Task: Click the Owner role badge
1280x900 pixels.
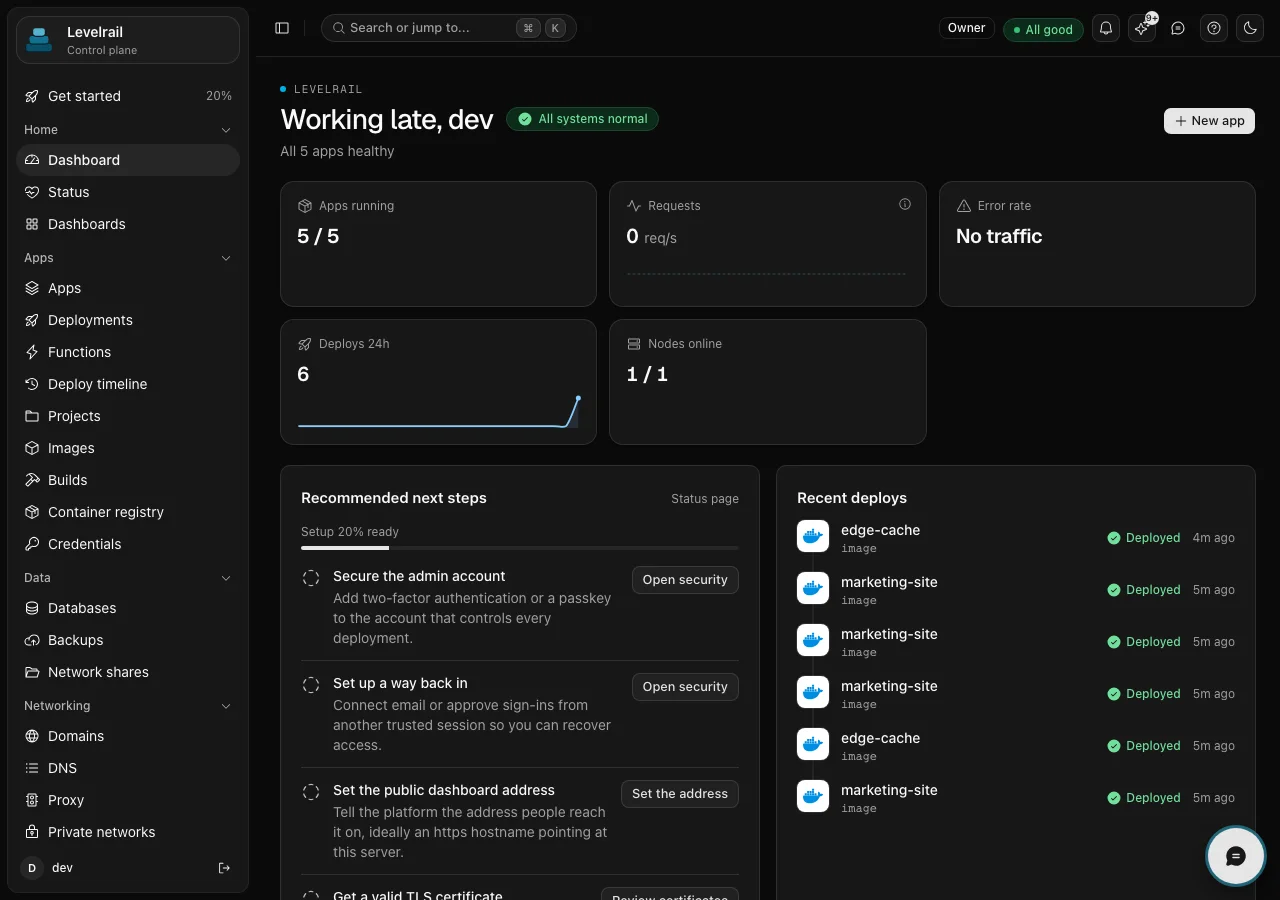Action: pyautogui.click(x=966, y=28)
